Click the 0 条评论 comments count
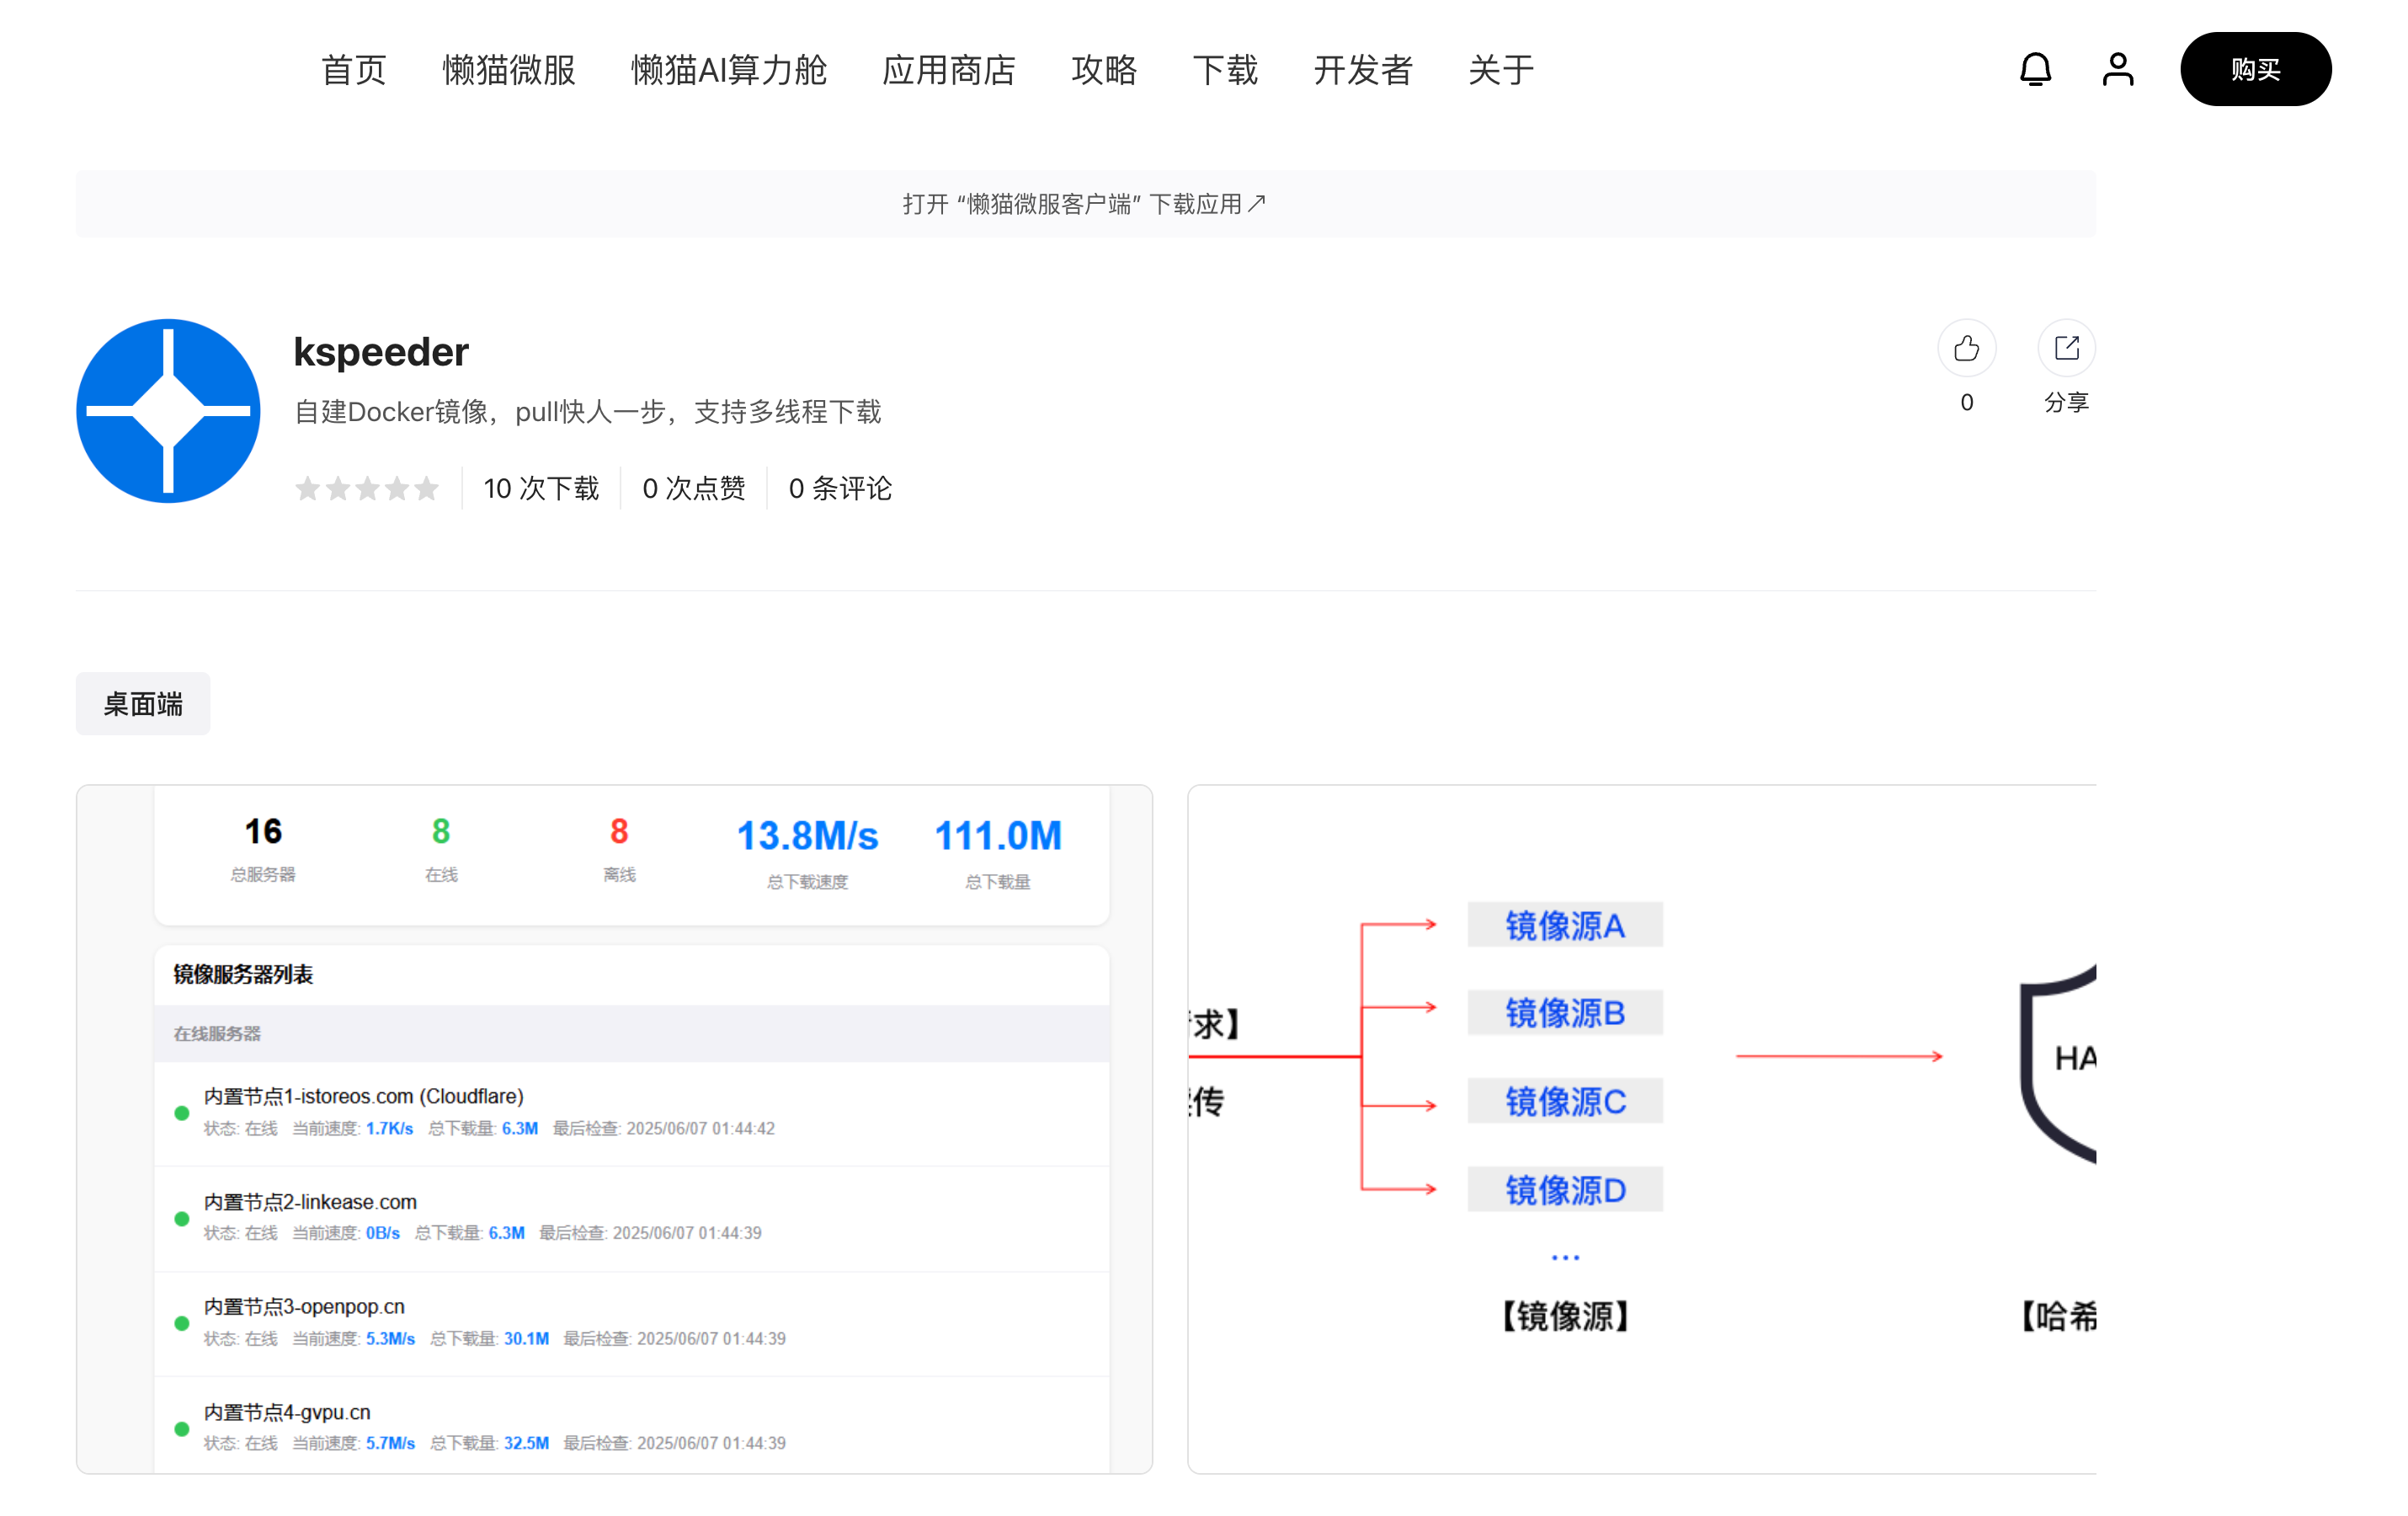Image resolution: width=2408 pixels, height=1516 pixels. [x=839, y=488]
